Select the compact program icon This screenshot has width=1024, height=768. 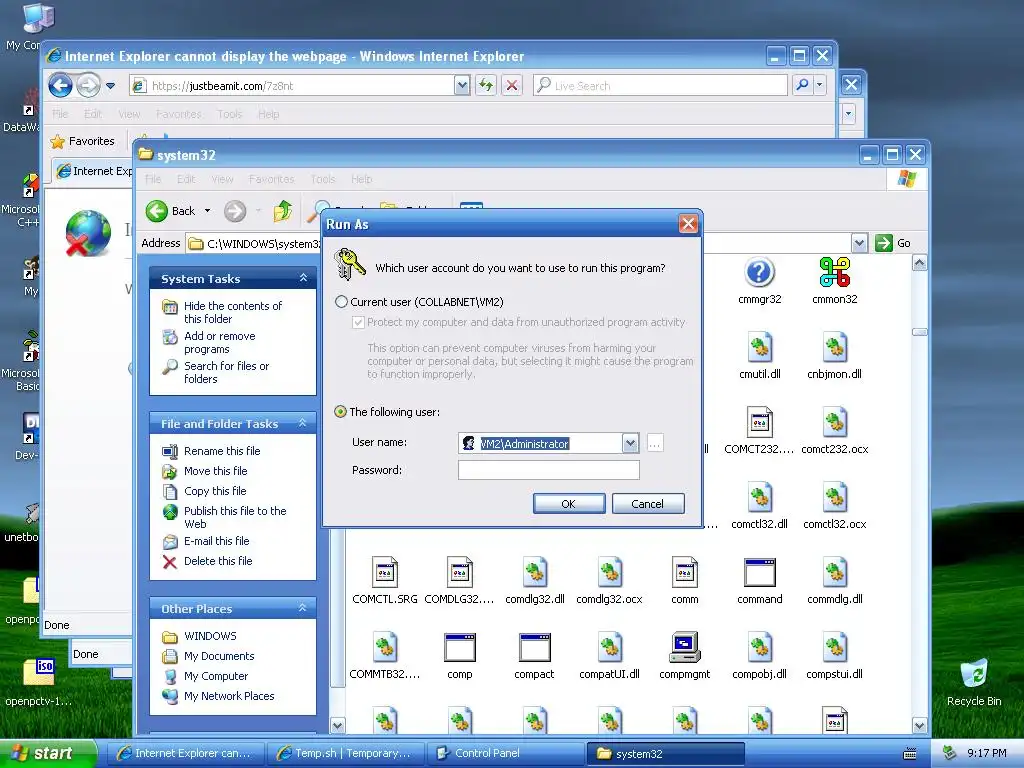pyautogui.click(x=534, y=648)
